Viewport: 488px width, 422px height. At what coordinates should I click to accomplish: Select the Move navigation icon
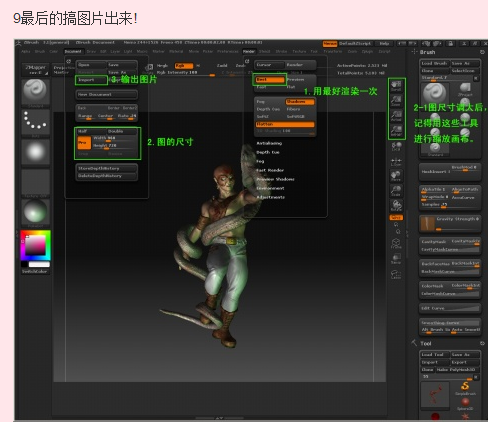[x=396, y=176]
